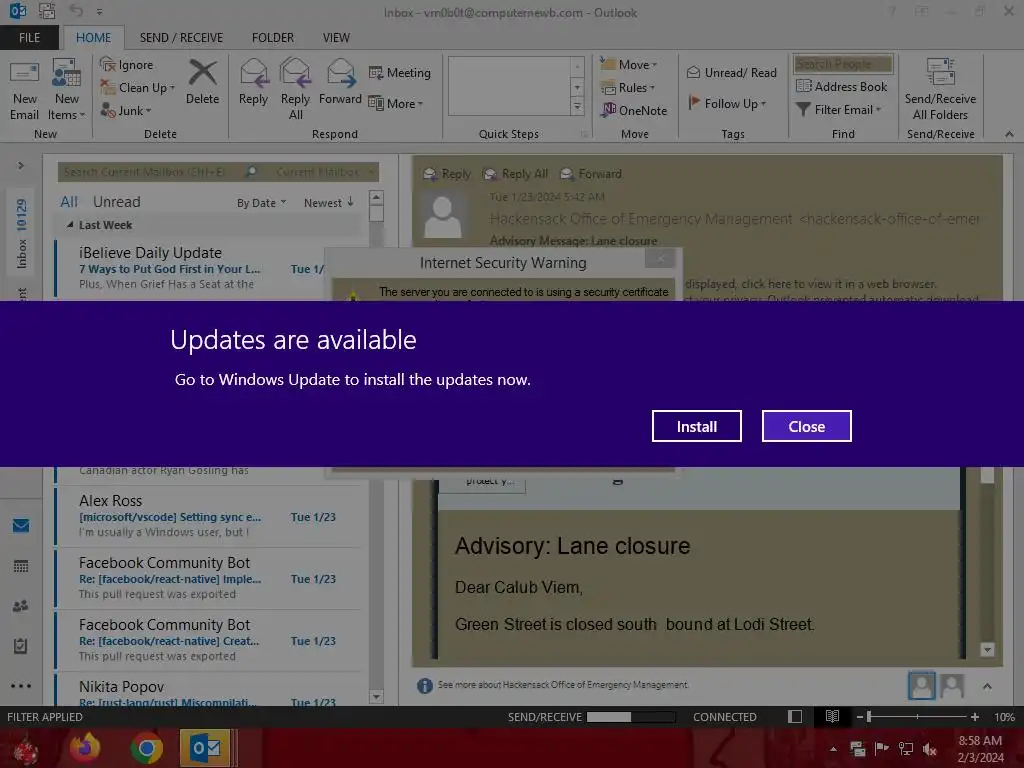Close the Internet Security Warning dialog
Screen dimensions: 1024x768
[x=660, y=259]
